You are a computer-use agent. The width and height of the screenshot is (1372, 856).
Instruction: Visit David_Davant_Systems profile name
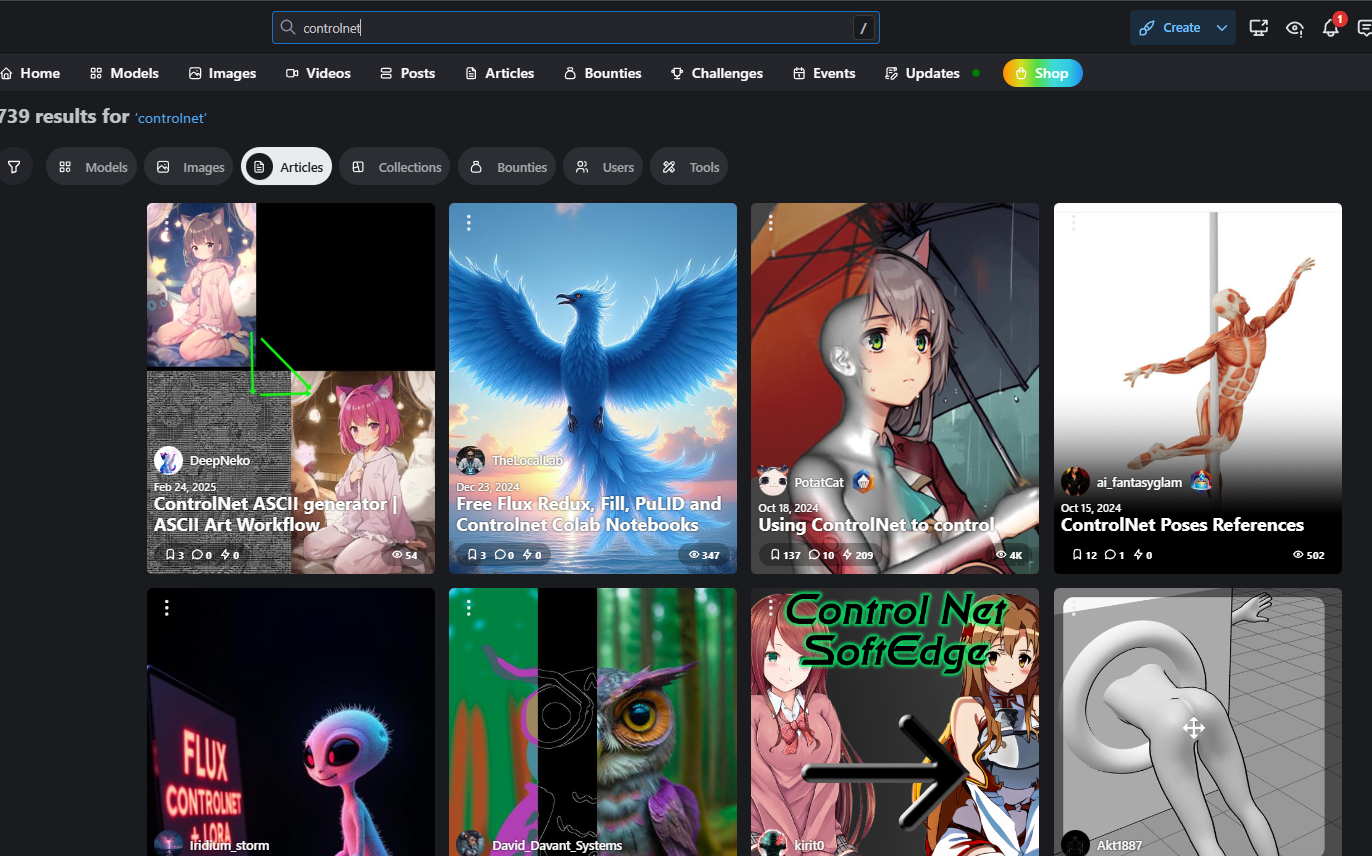pos(557,845)
